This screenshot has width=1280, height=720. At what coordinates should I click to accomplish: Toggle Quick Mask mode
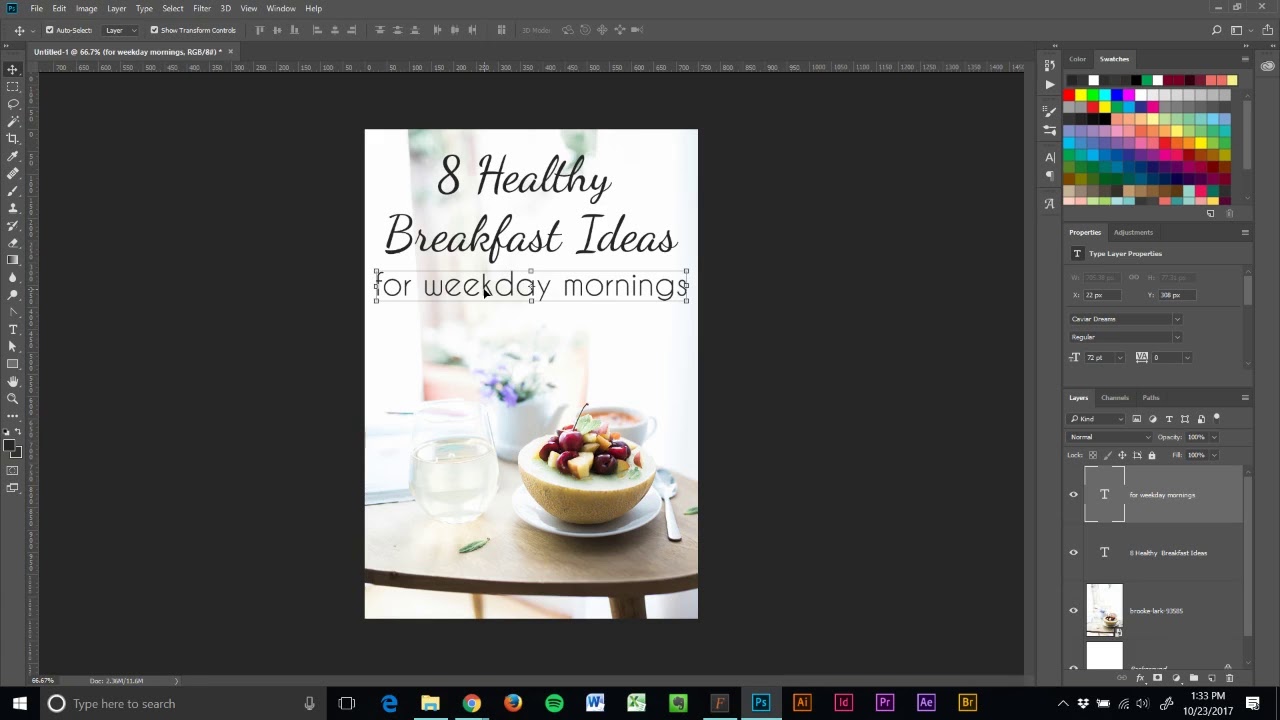pyautogui.click(x=13, y=470)
